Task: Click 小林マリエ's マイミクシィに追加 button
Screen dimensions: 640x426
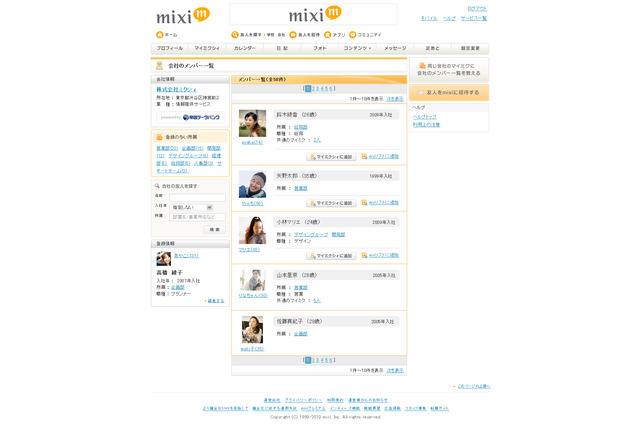Action: tap(331, 255)
